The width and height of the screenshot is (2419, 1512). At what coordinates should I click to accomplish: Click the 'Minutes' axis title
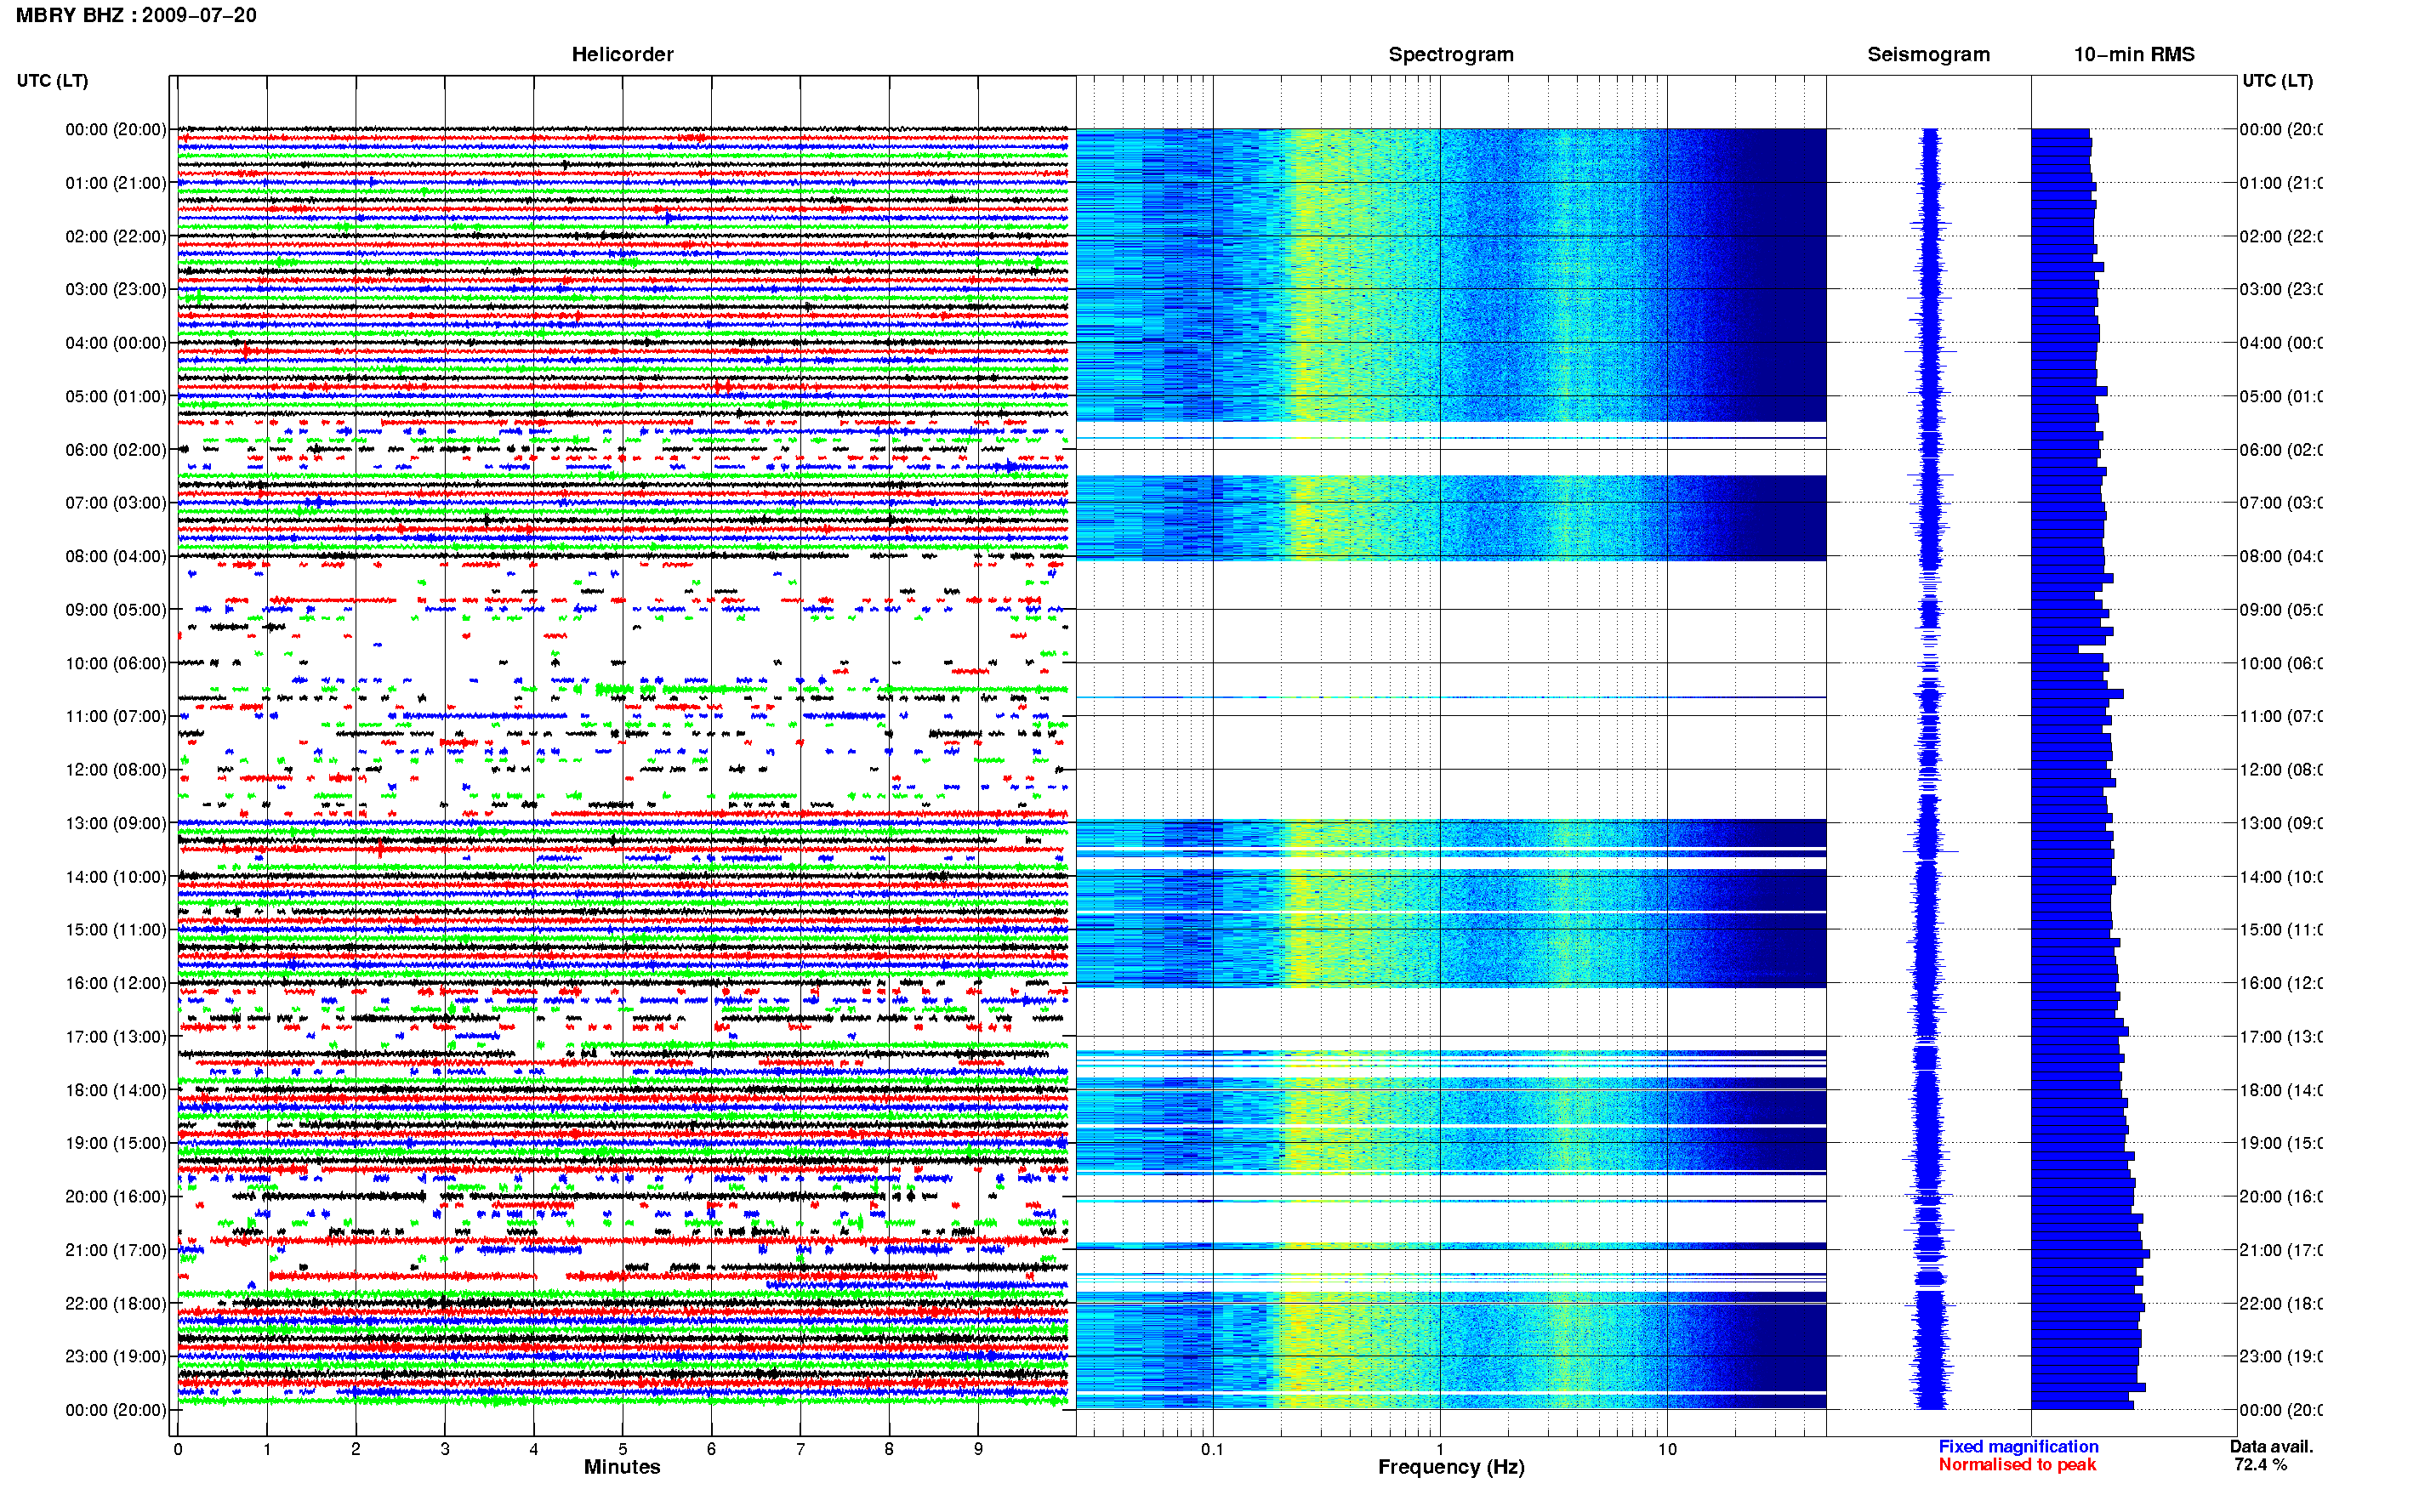tap(622, 1467)
